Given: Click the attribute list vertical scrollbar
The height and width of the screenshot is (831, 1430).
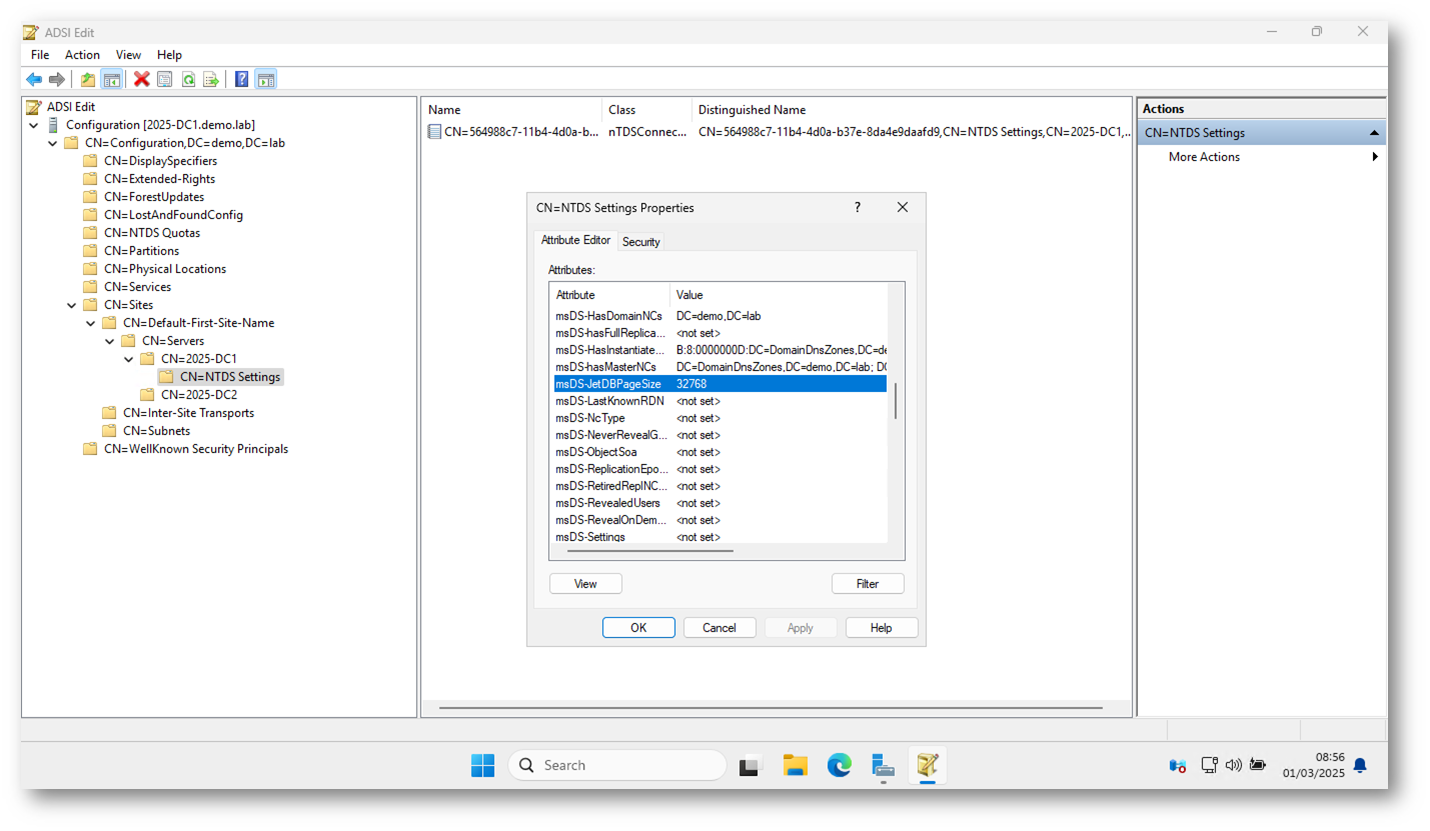Looking at the screenshot, I should point(895,400).
